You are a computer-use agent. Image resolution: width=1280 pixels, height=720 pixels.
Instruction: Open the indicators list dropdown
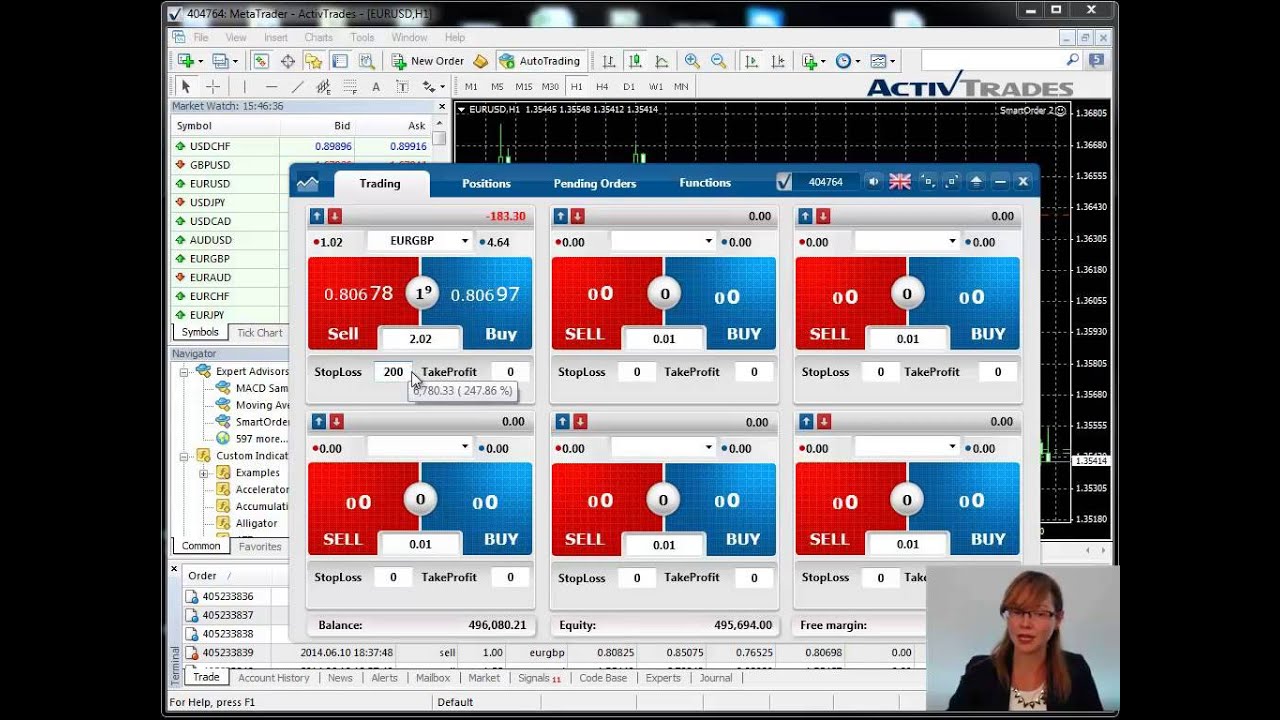click(822, 61)
